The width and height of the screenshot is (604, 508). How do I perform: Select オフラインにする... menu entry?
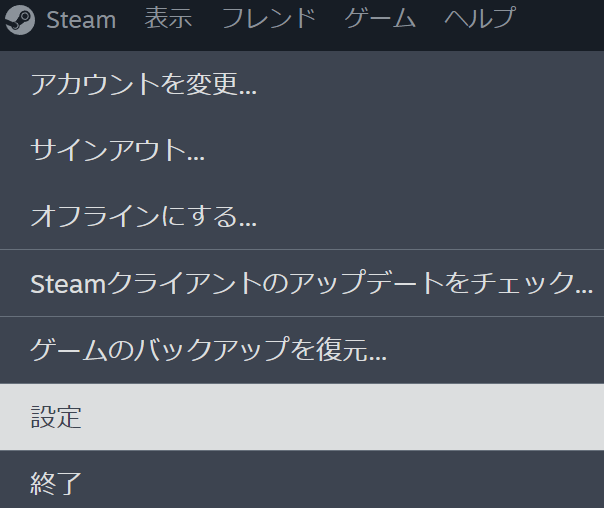[144, 216]
